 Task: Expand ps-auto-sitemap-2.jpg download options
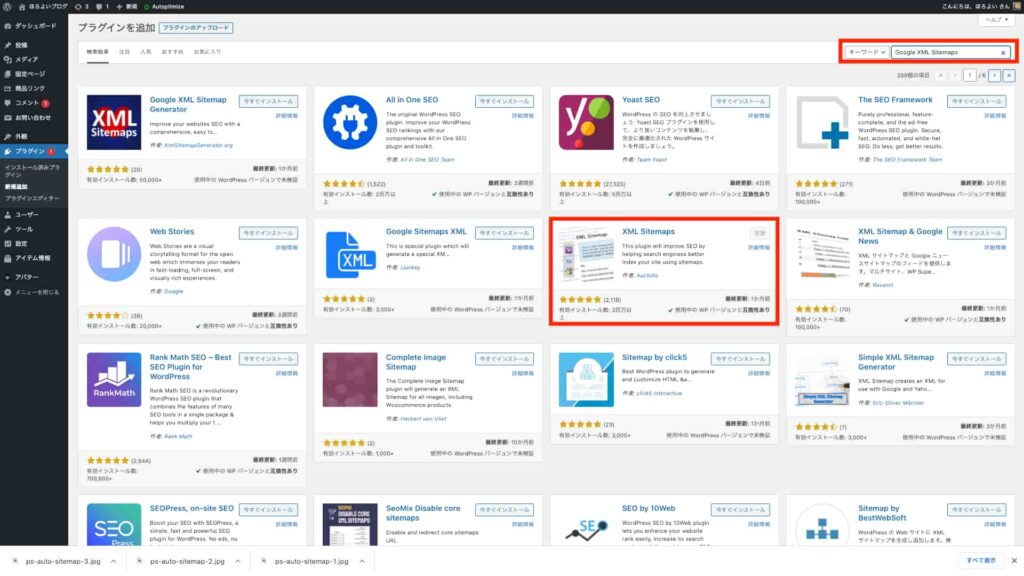tap(238, 561)
